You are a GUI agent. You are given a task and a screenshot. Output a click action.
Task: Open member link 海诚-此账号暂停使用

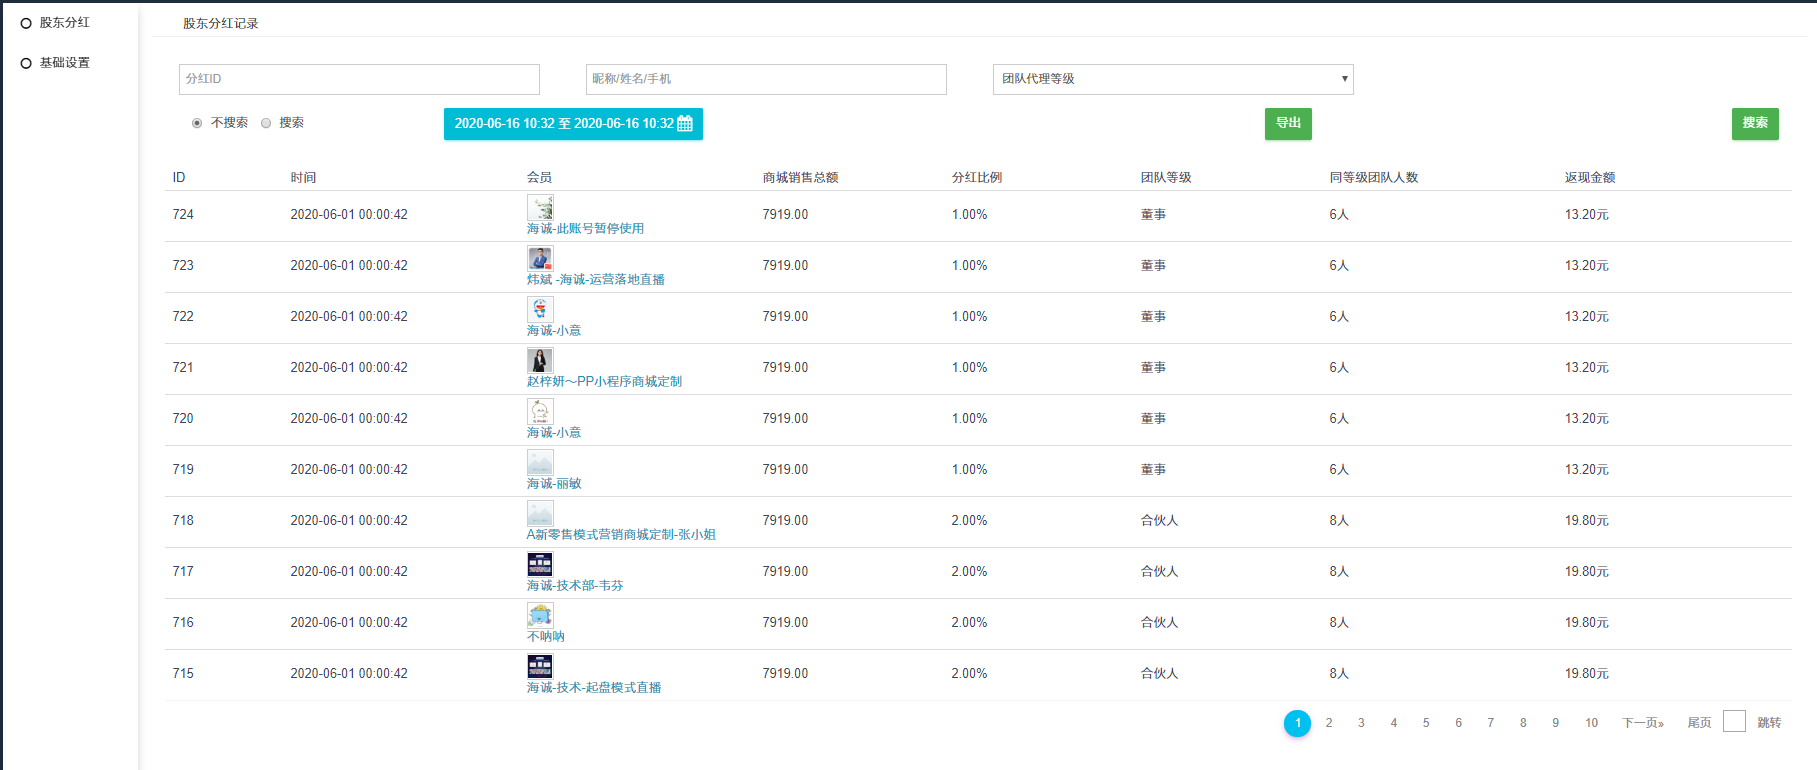click(585, 229)
